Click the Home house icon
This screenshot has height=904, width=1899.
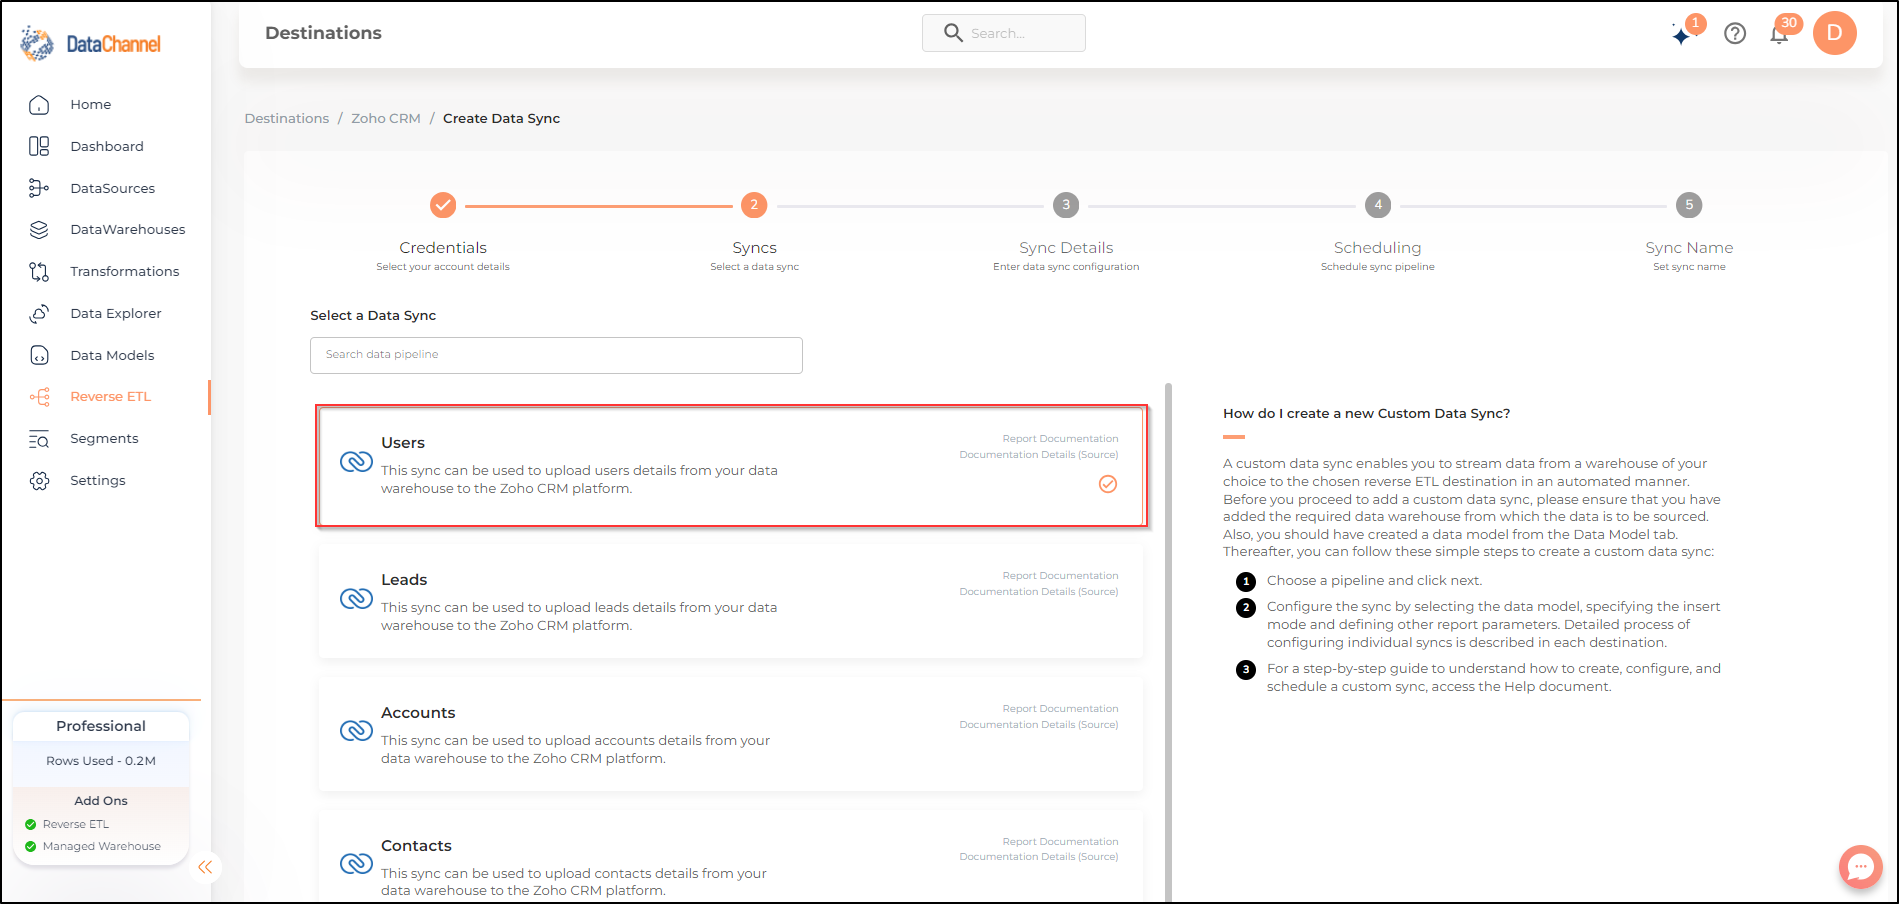pos(39,104)
